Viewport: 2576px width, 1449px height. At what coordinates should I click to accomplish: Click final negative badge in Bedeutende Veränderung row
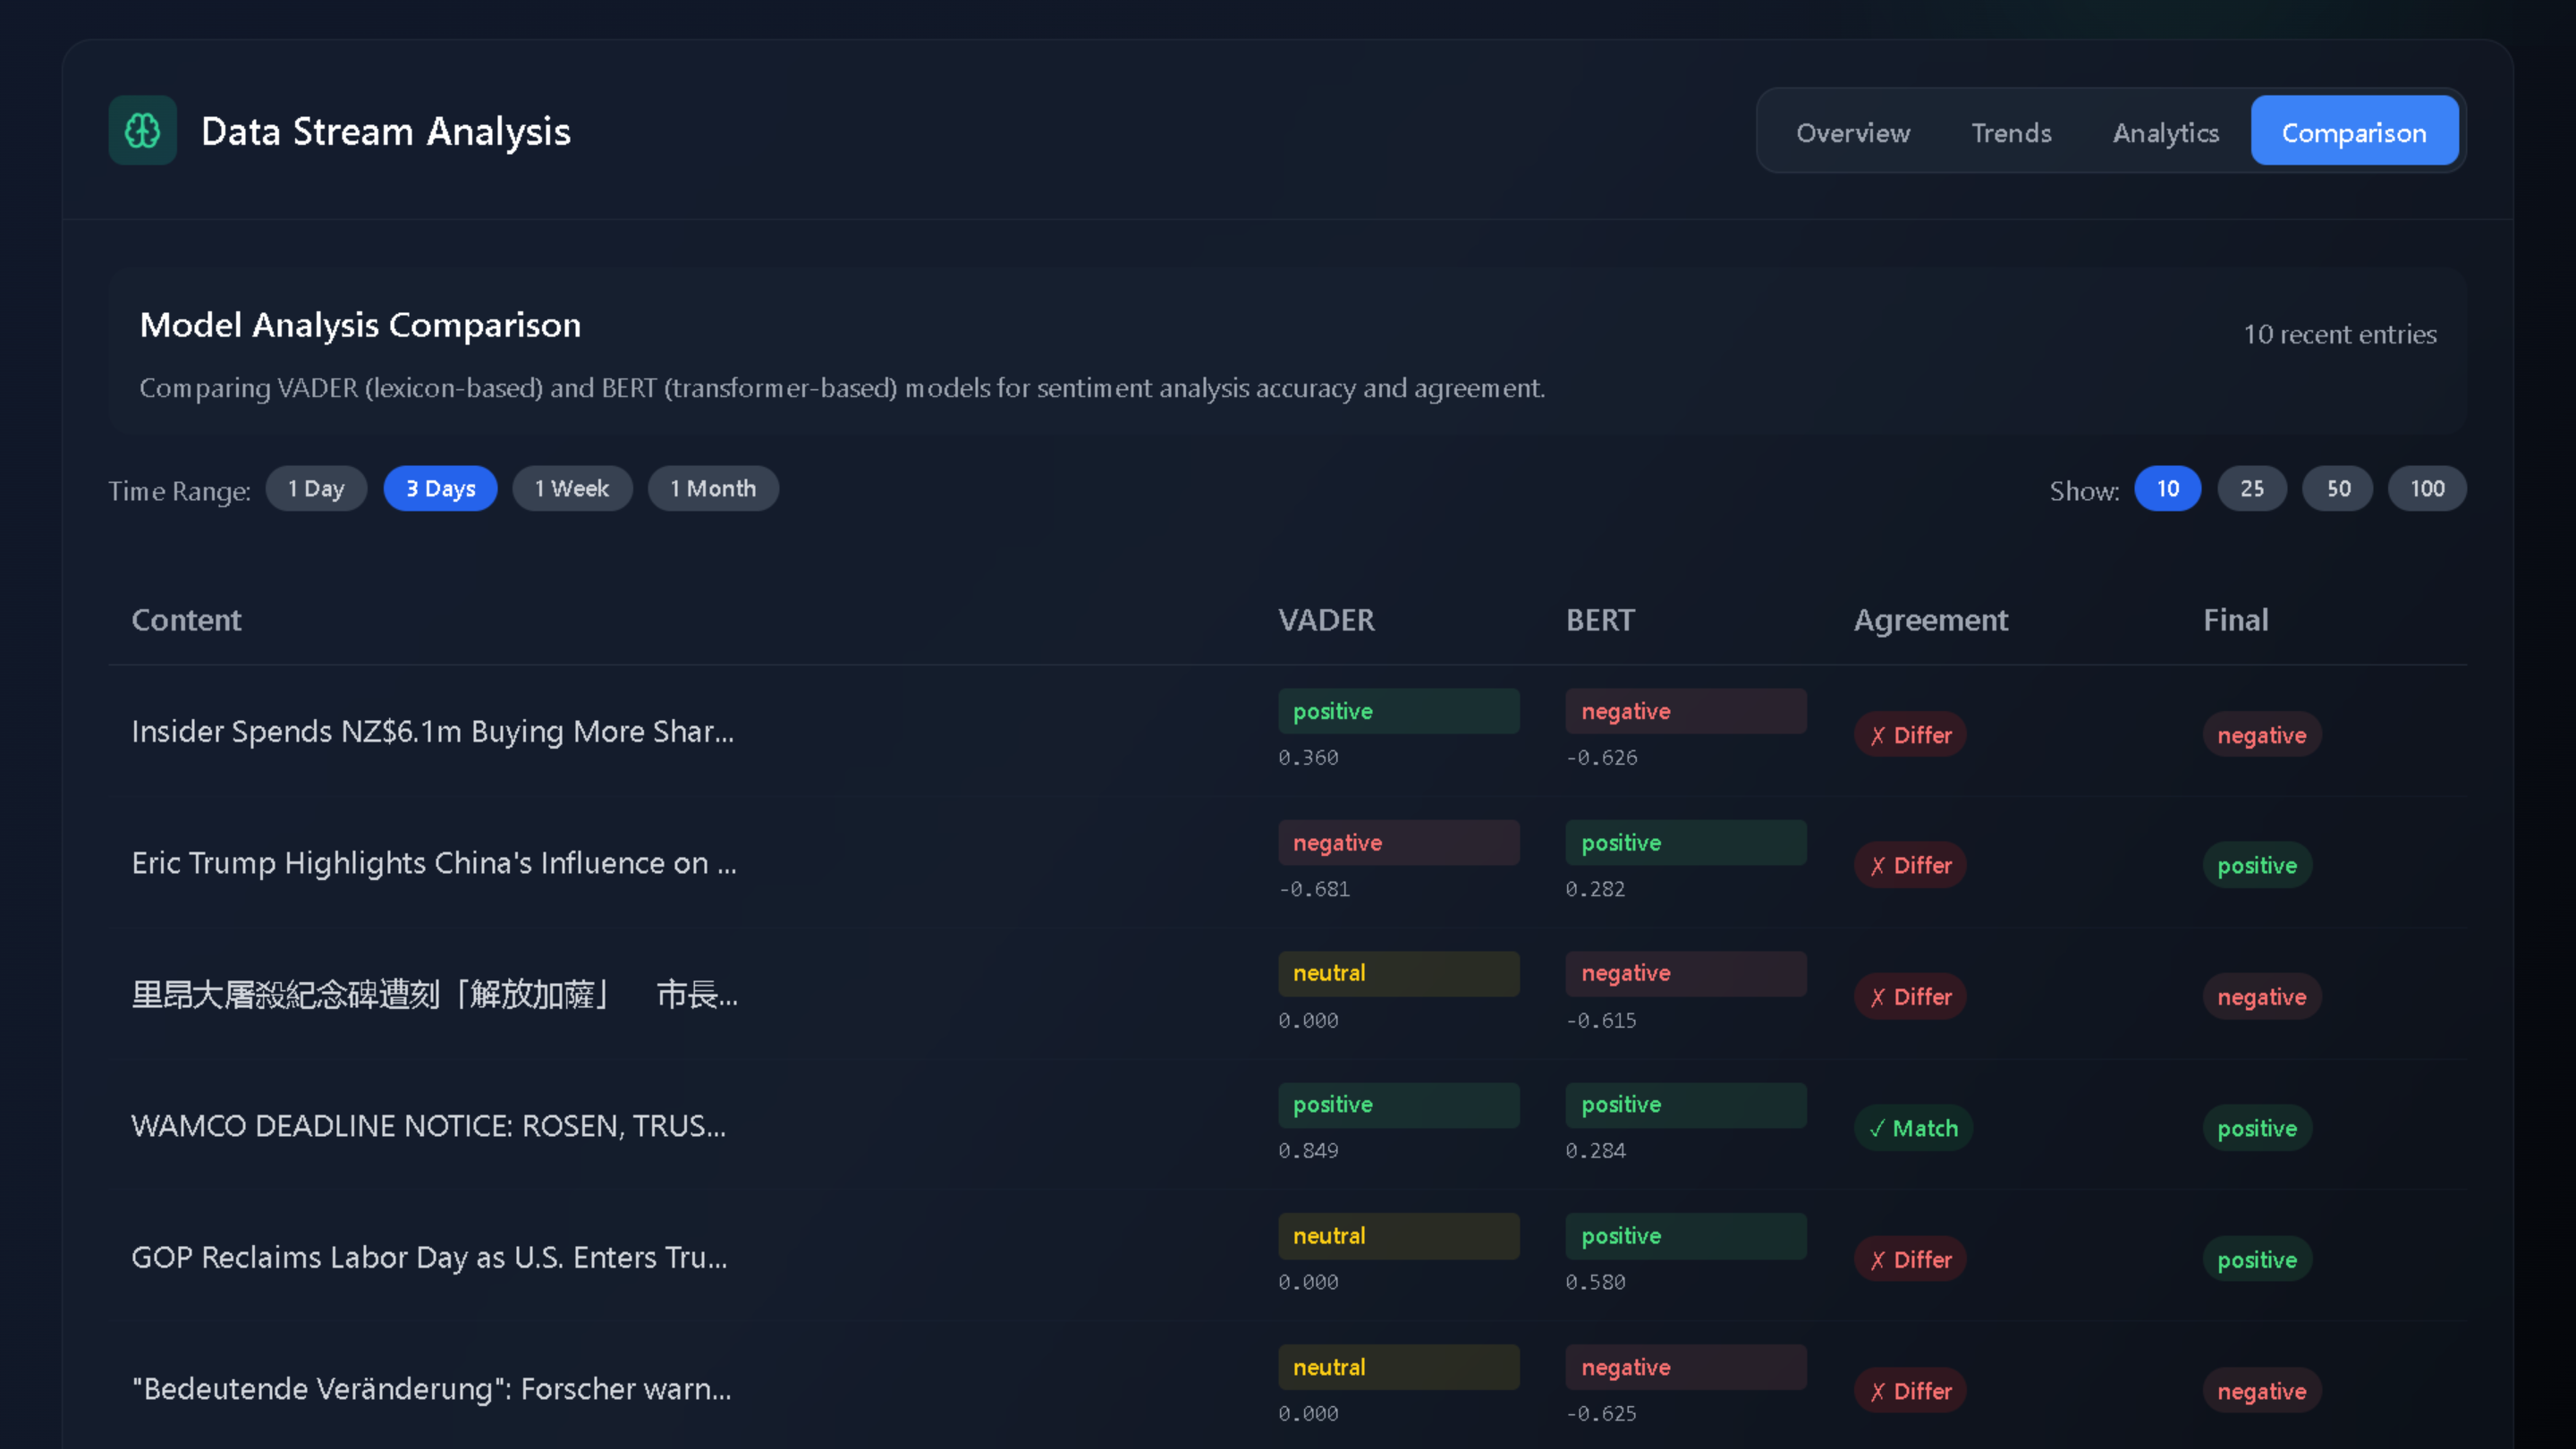click(x=2262, y=1391)
